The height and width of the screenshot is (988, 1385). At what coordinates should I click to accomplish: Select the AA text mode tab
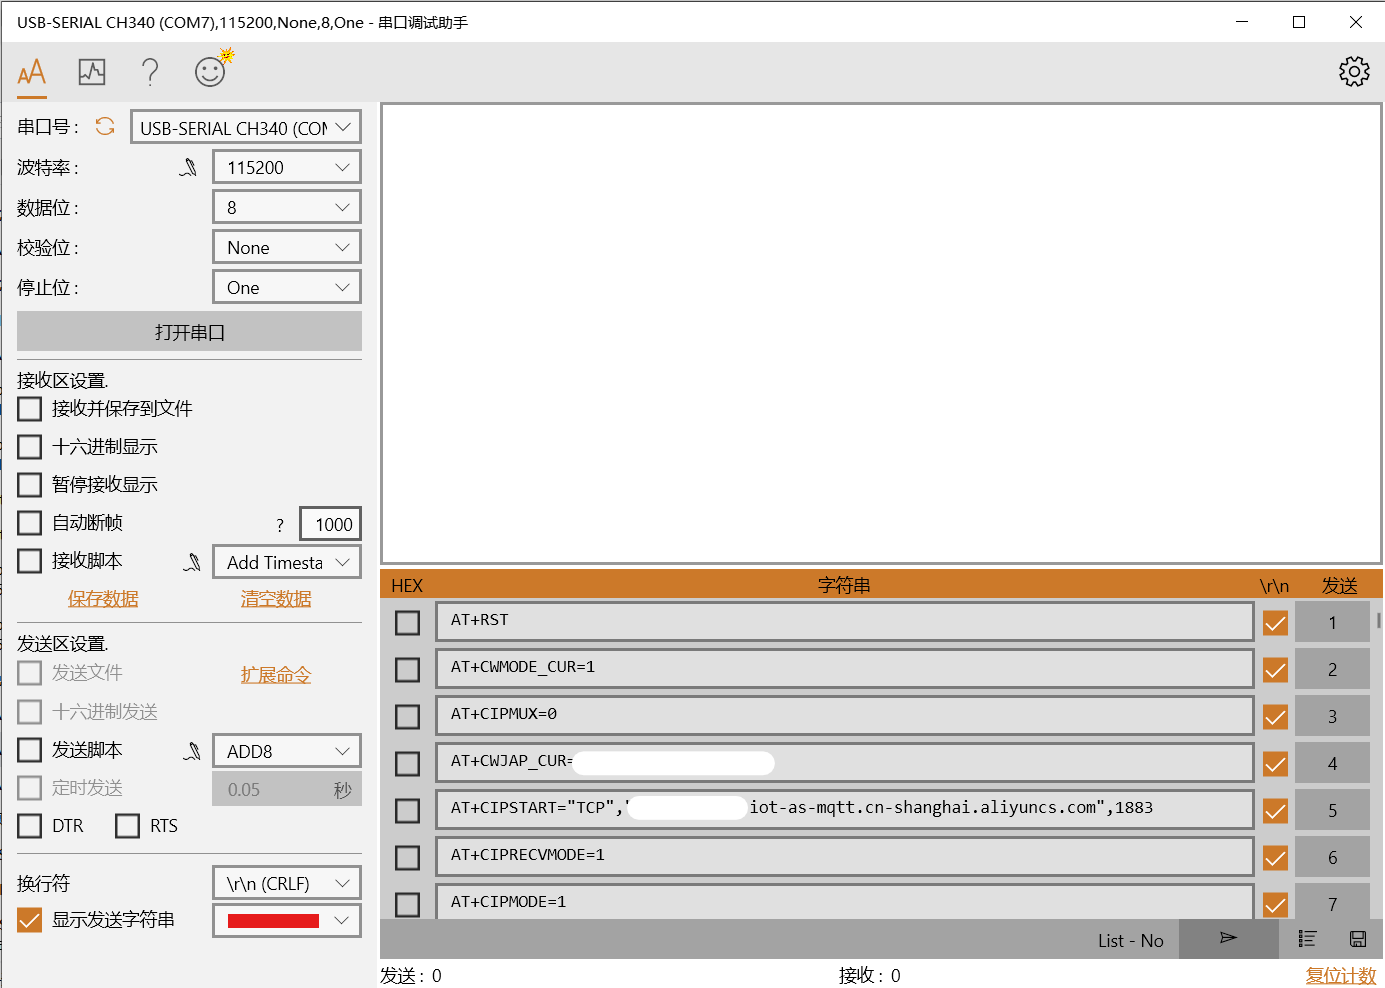(x=31, y=71)
